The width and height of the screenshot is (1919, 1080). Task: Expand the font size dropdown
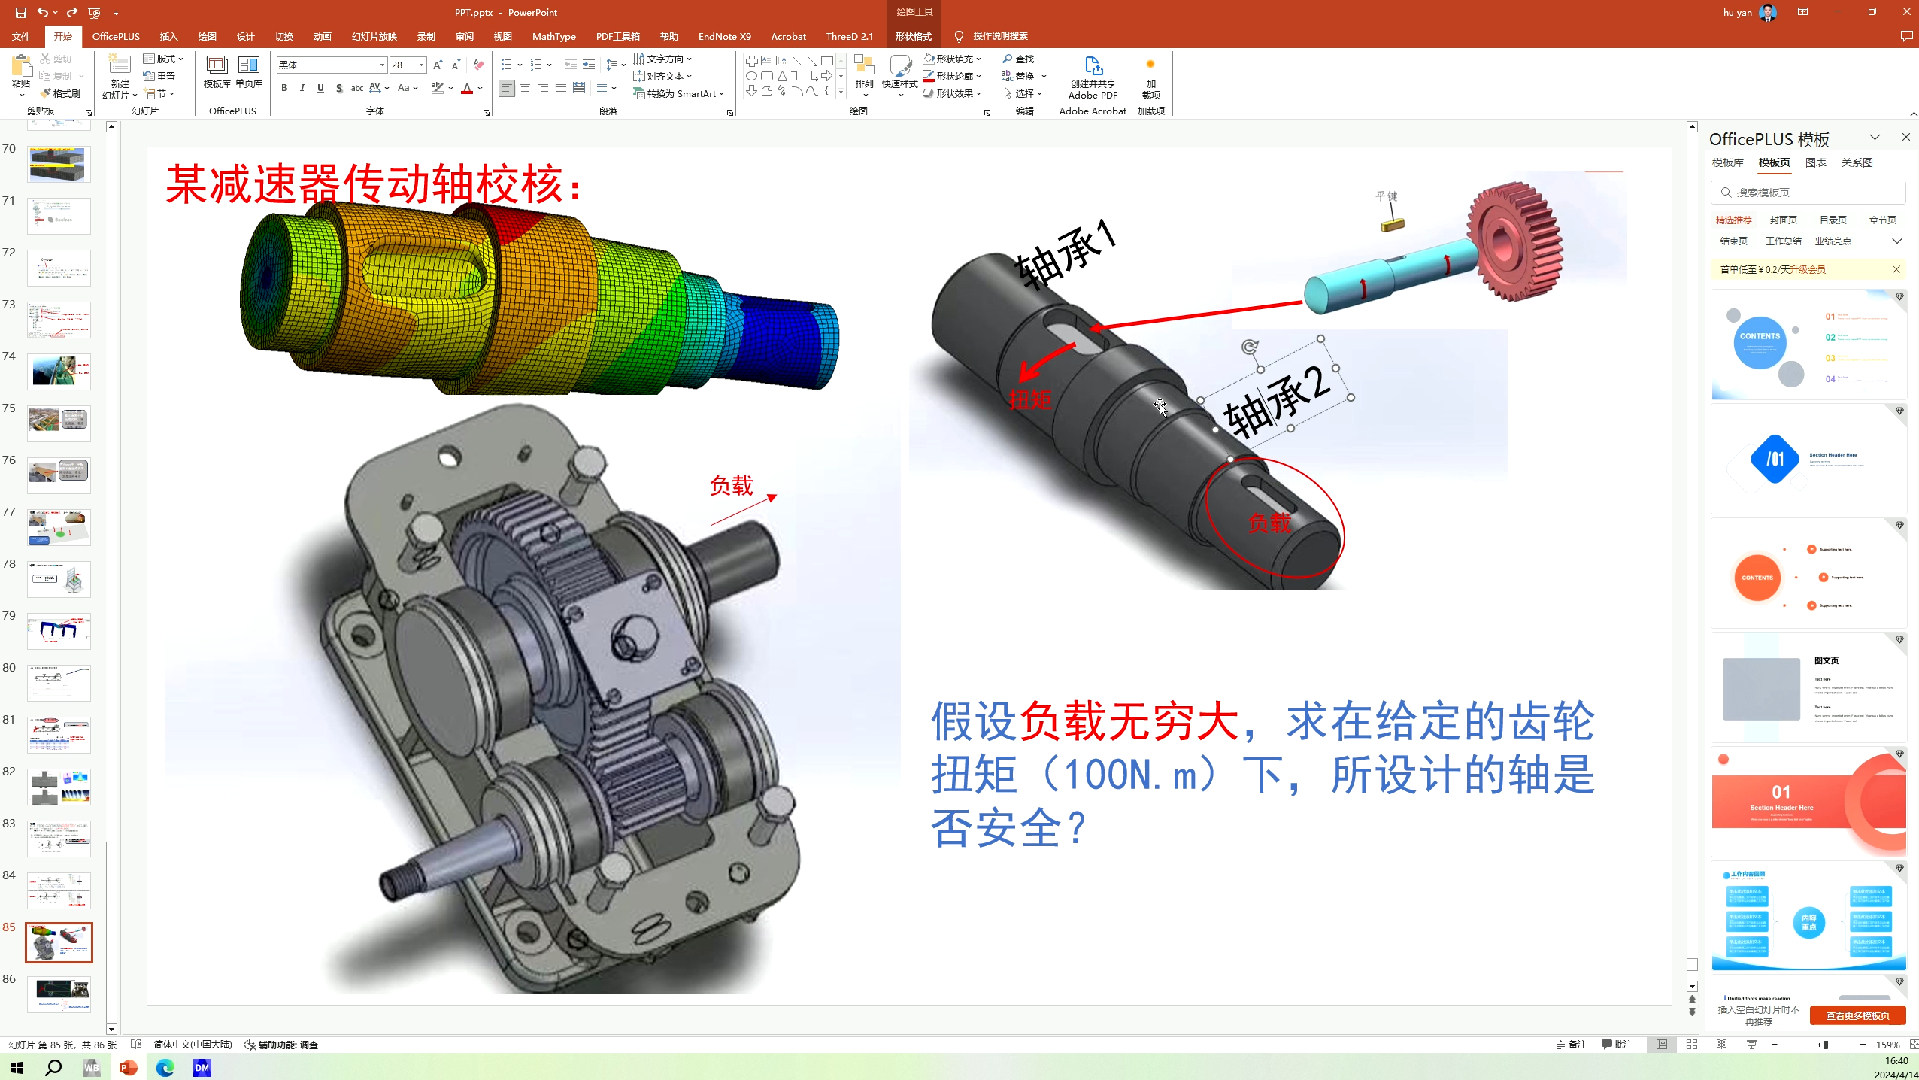coord(420,65)
